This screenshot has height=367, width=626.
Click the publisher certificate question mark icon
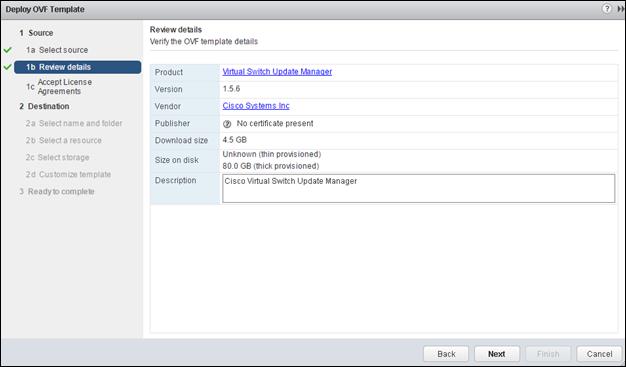click(x=227, y=124)
